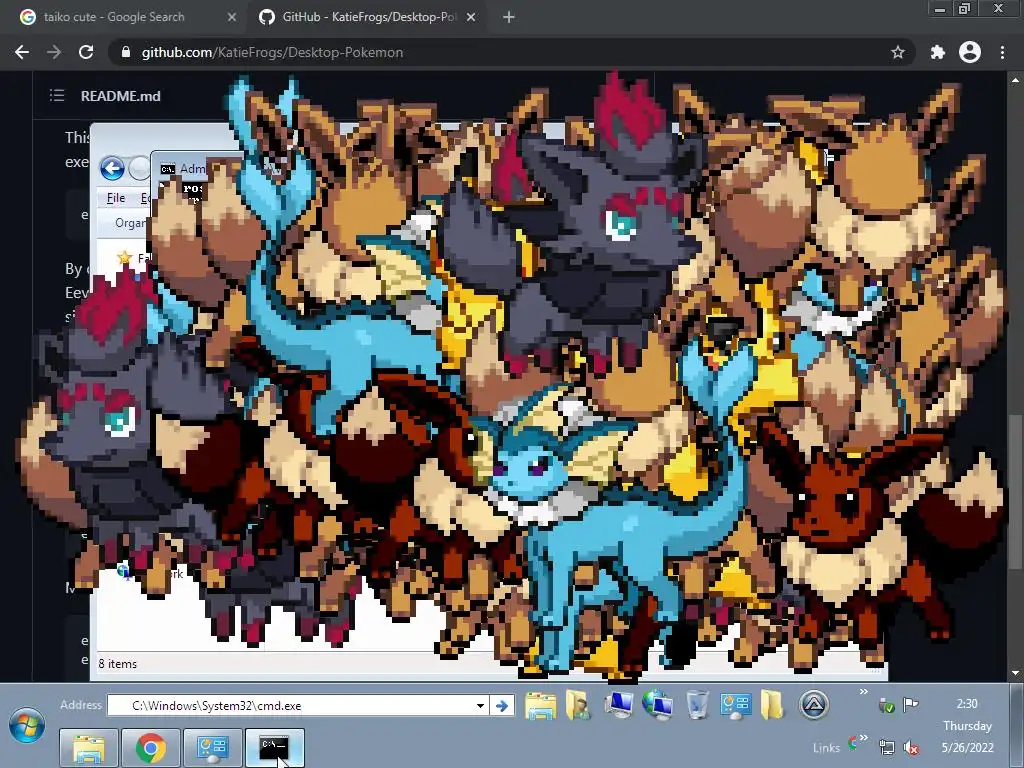The image size is (1024, 768).
Task: Open the yellow folder toolbar icon
Action: [771, 705]
